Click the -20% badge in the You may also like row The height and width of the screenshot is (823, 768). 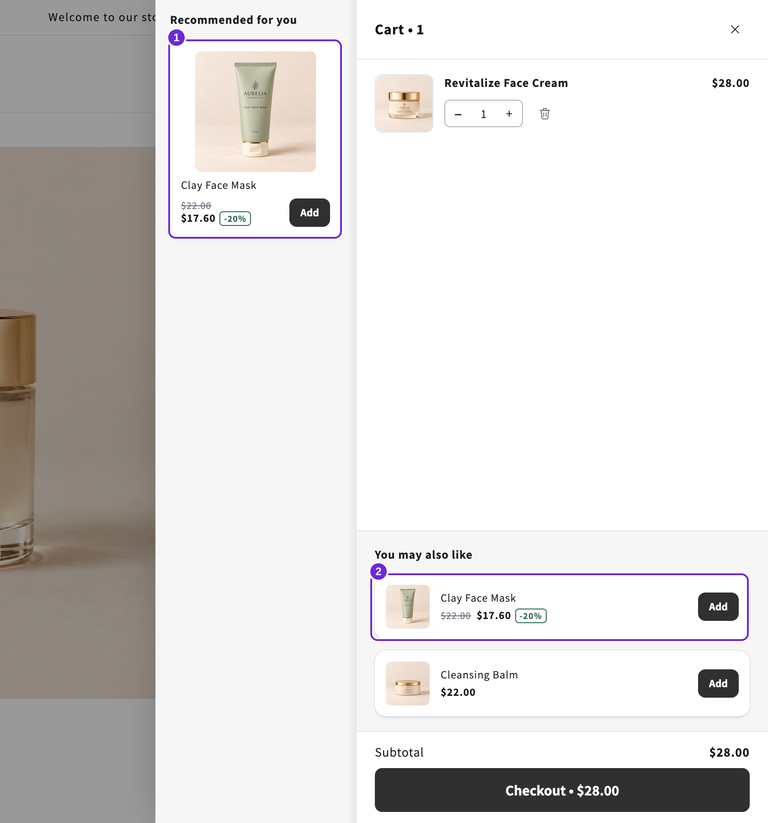point(531,616)
